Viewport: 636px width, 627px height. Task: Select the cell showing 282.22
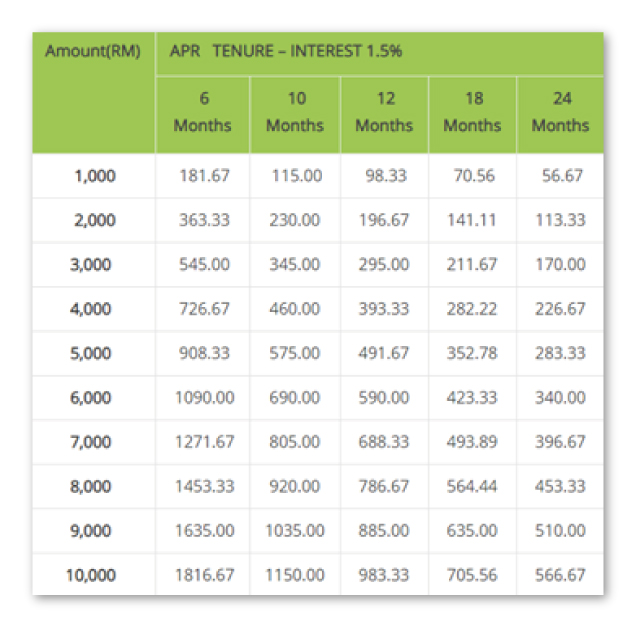[472, 309]
